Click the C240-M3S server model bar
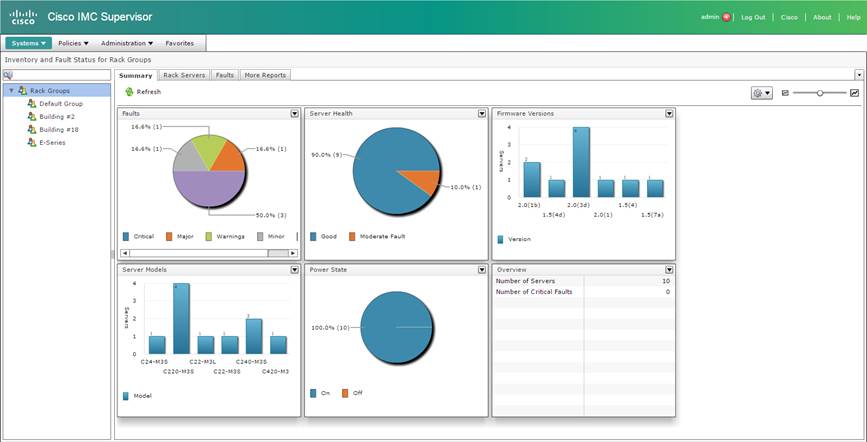 coord(254,336)
